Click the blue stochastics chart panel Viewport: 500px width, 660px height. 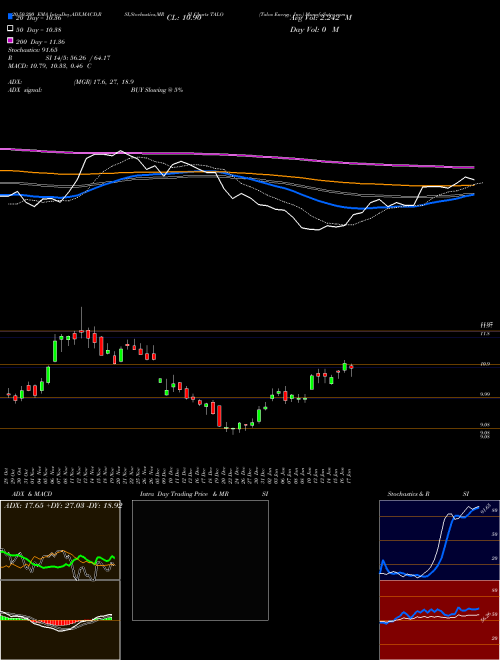click(x=439, y=540)
